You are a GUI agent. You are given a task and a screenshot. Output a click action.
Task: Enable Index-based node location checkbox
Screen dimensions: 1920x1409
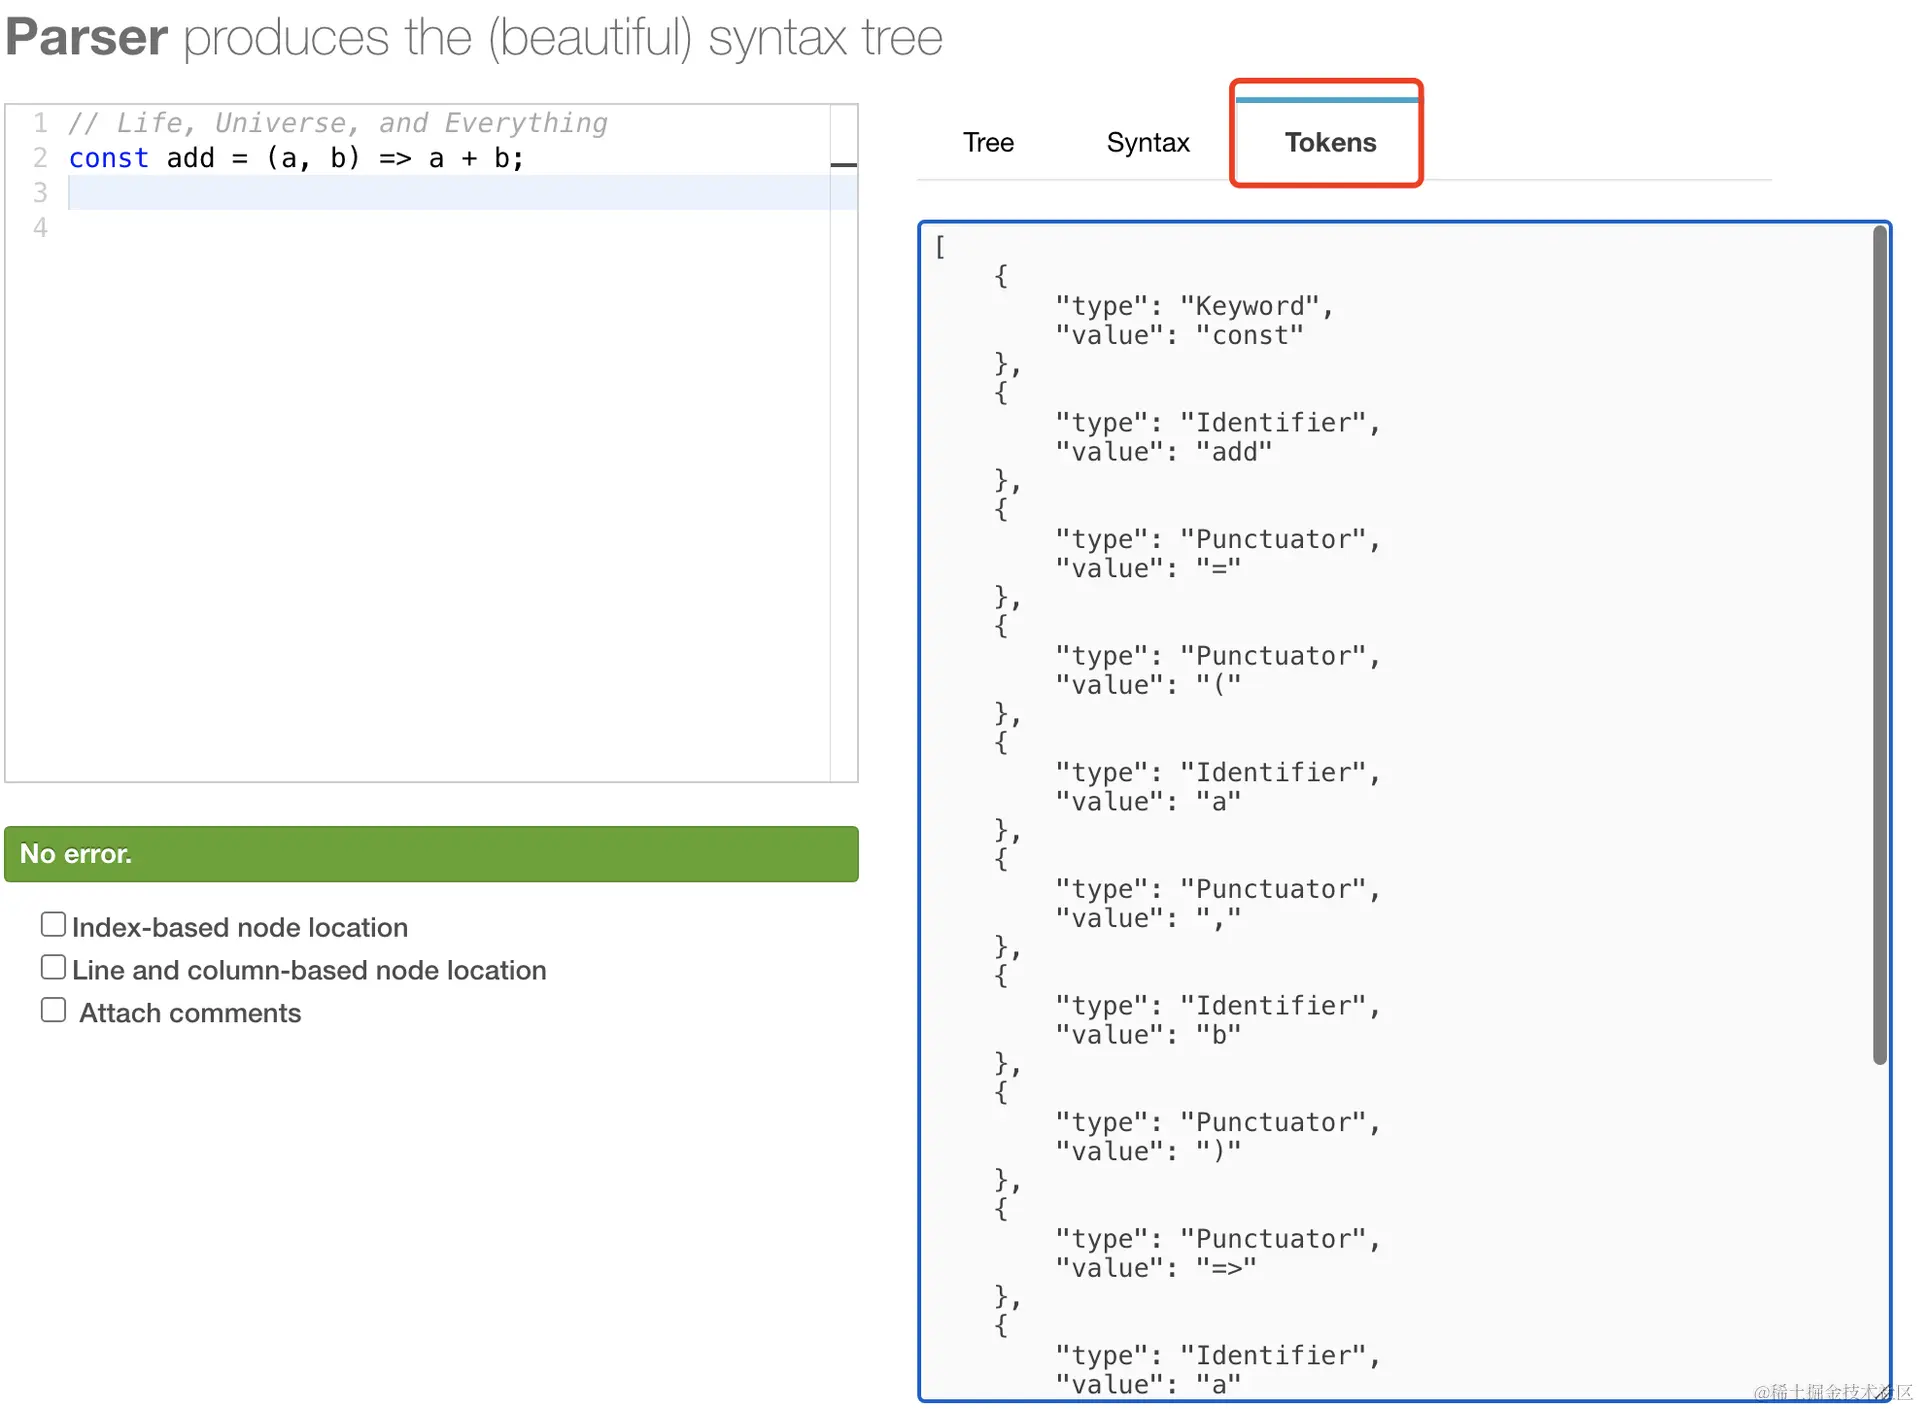(x=54, y=925)
